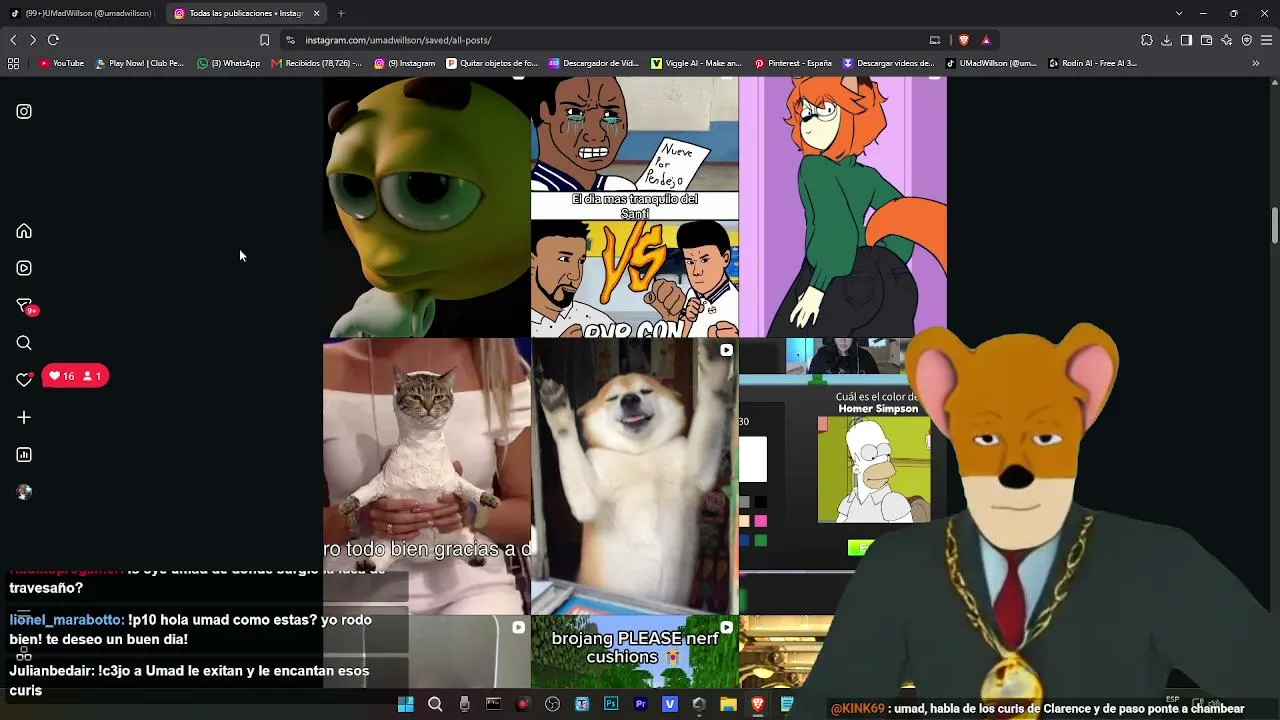Open the terminal from the taskbar
The image size is (1280, 720).
click(x=493, y=704)
